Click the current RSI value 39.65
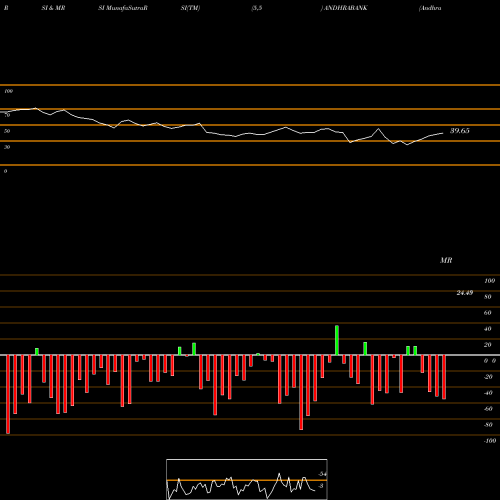This screenshot has height=500, width=500. point(460,131)
